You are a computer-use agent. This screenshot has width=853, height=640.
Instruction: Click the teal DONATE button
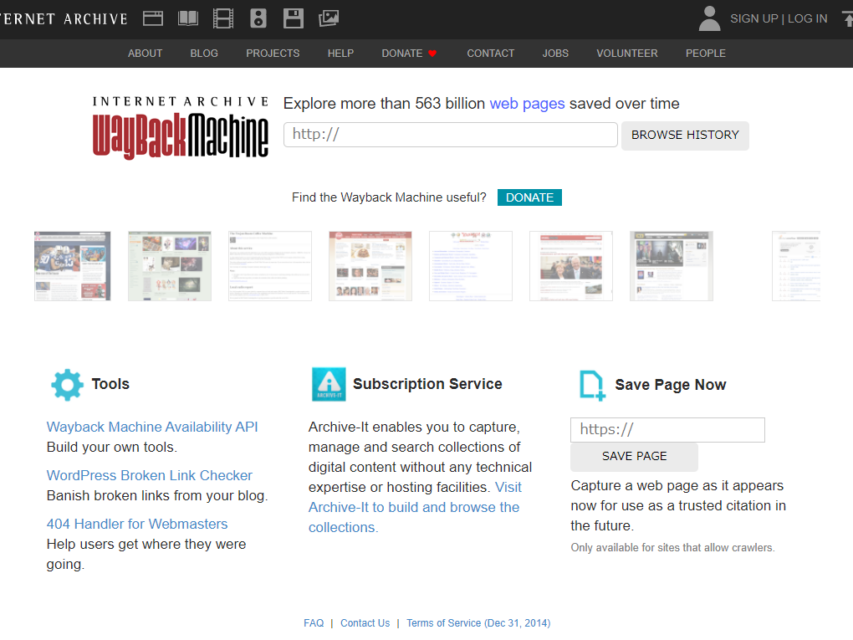(529, 198)
